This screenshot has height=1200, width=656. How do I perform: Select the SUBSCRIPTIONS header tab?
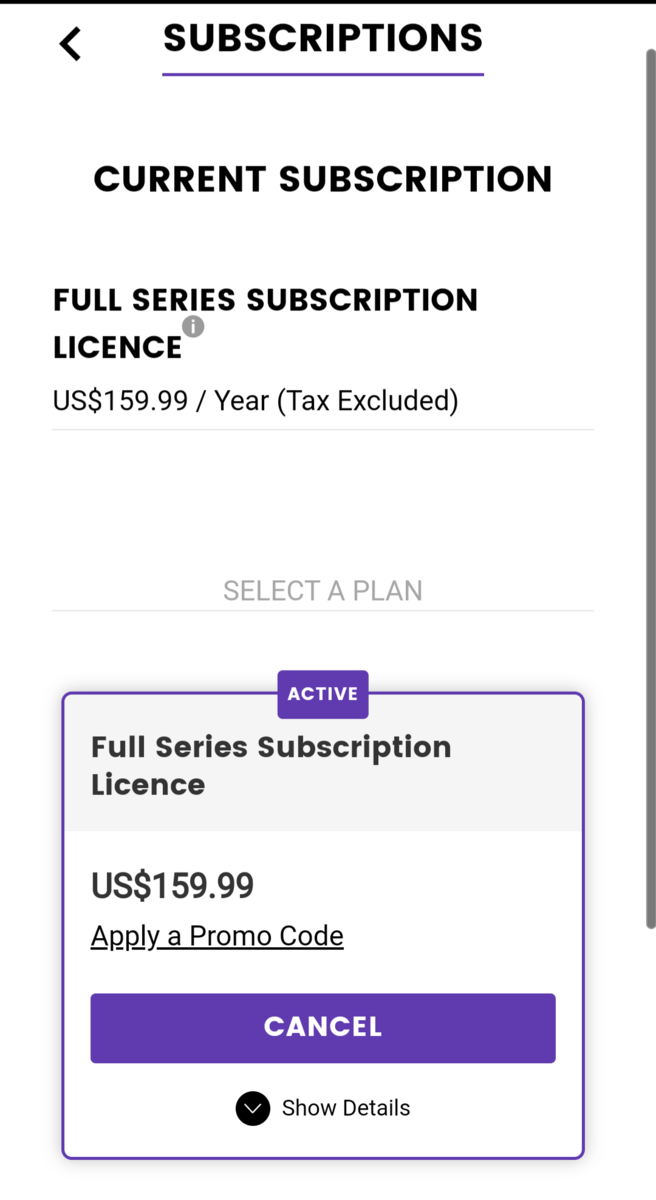323,39
